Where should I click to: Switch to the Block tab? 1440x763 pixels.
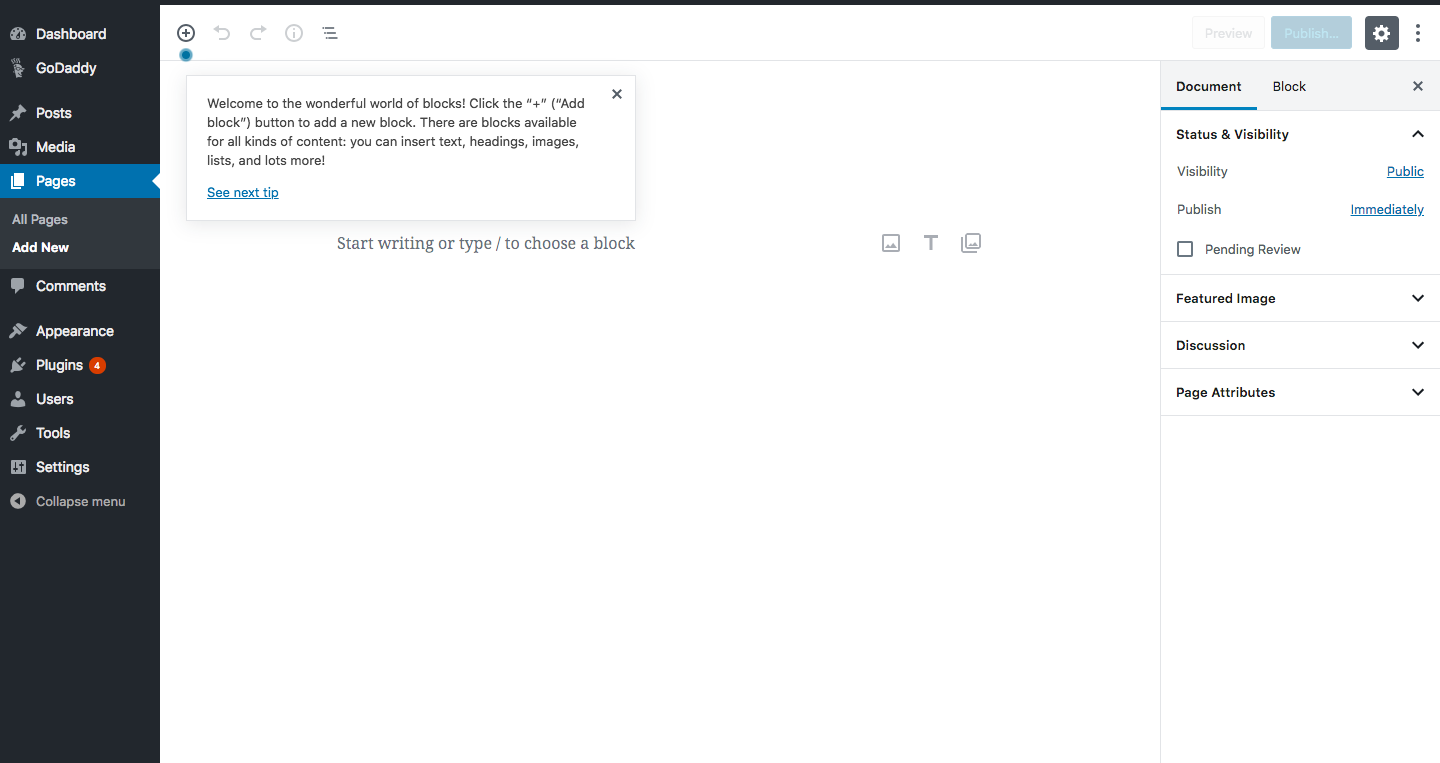[x=1289, y=86]
